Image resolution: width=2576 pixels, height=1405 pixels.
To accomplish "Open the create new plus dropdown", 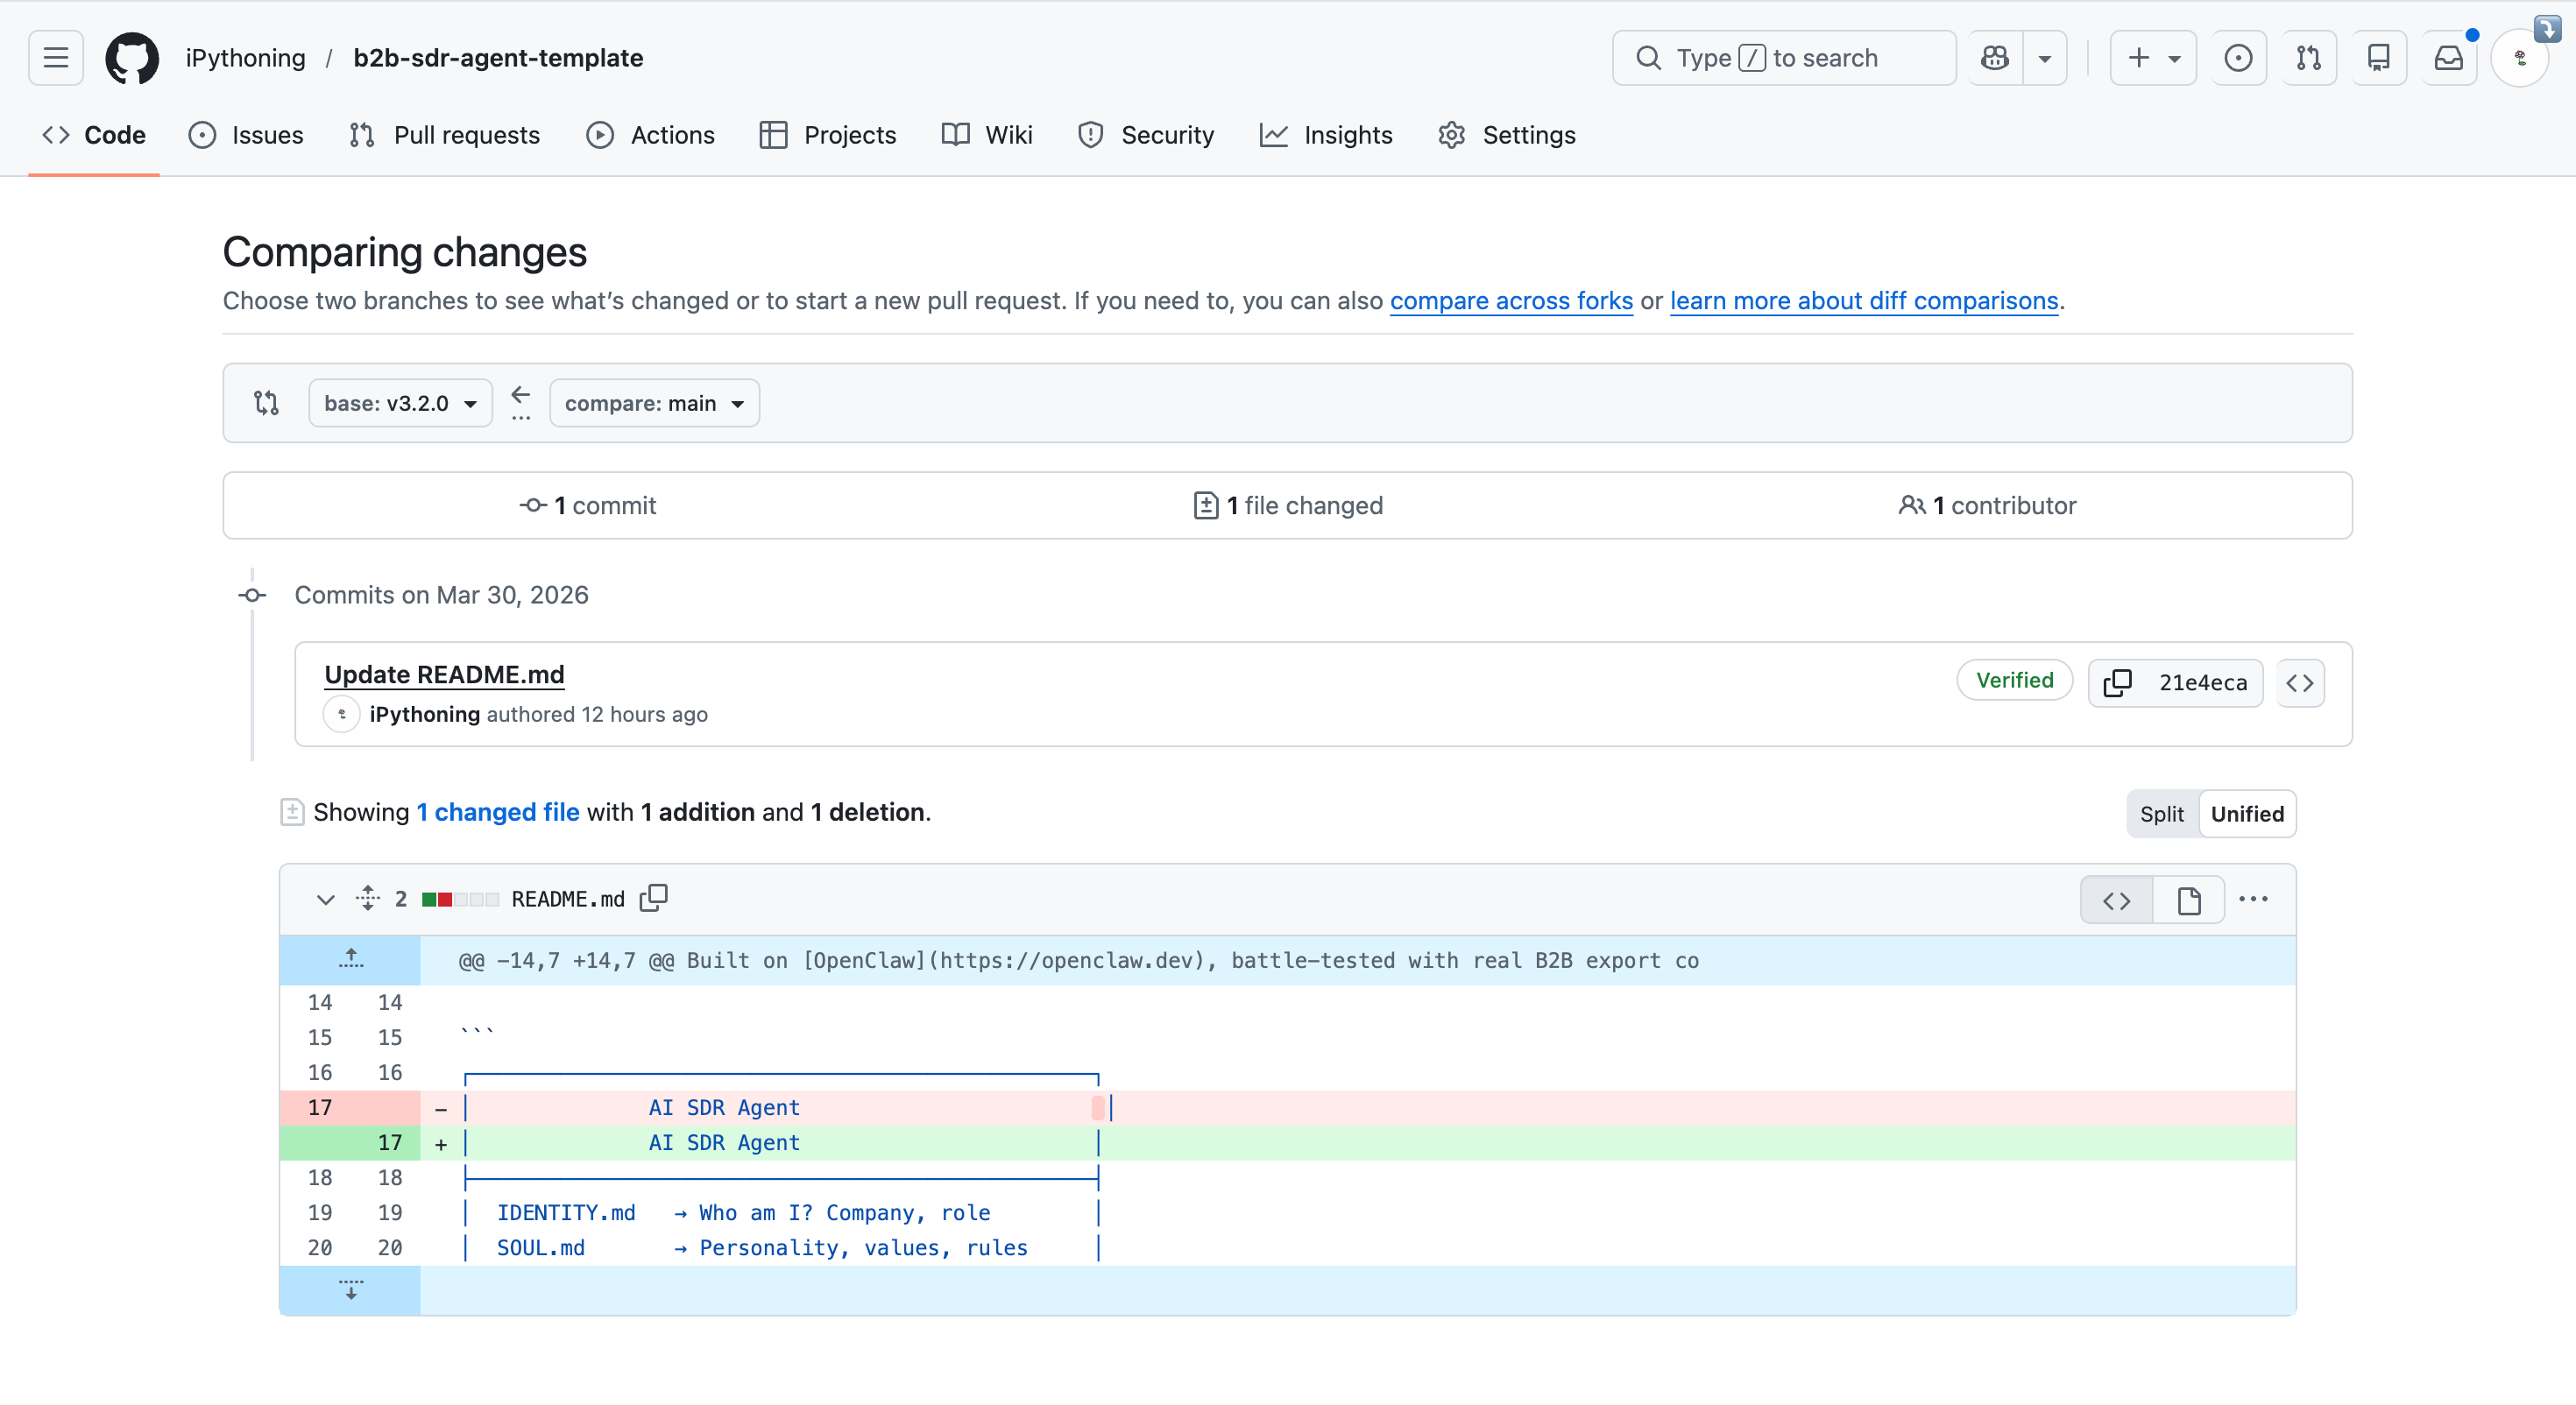I will point(2152,58).
